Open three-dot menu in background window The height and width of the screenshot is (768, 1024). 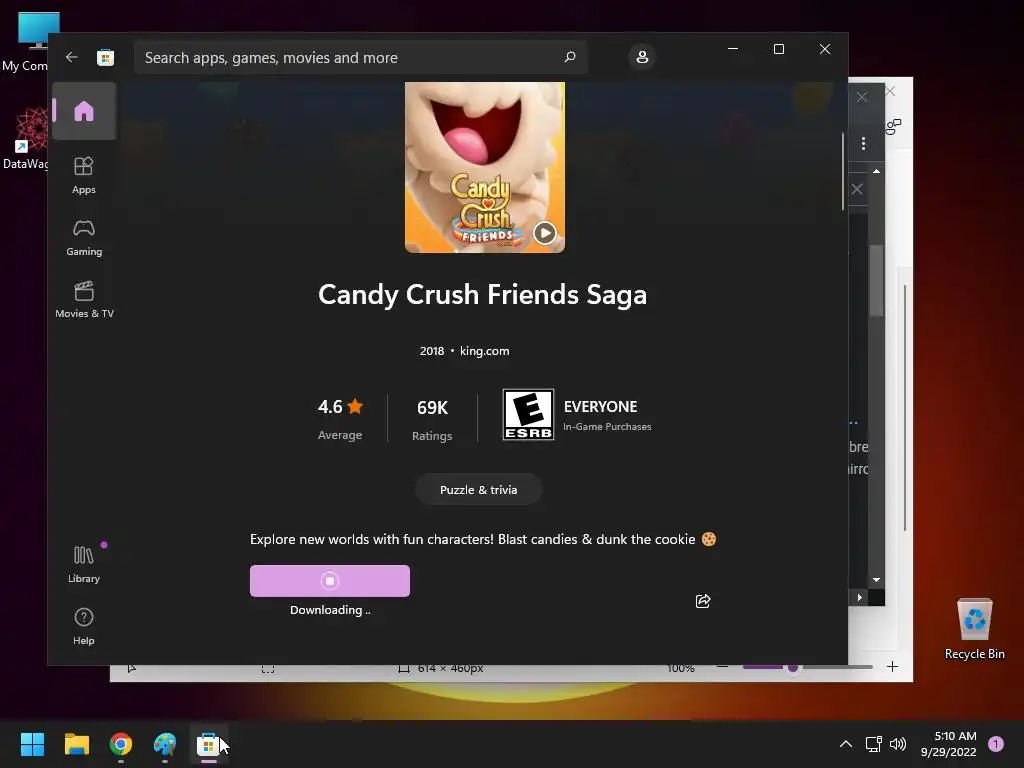click(x=863, y=144)
